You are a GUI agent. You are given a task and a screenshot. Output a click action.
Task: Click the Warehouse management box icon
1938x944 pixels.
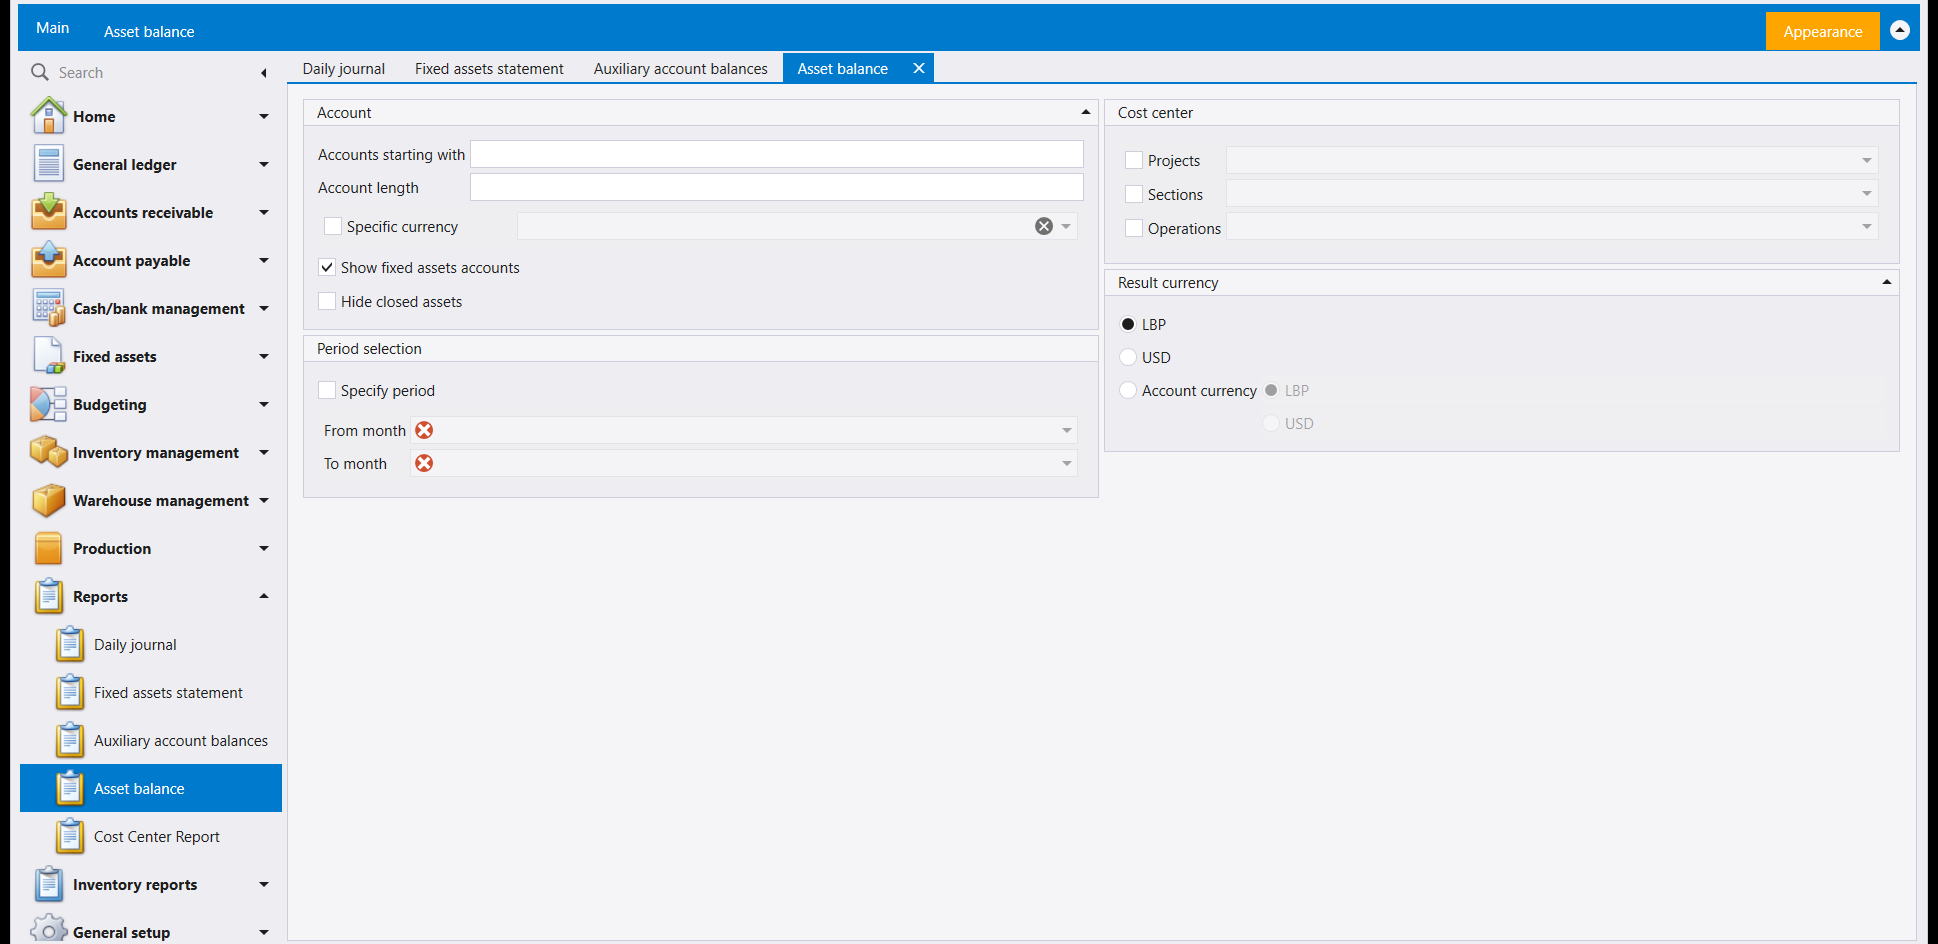[x=48, y=500]
